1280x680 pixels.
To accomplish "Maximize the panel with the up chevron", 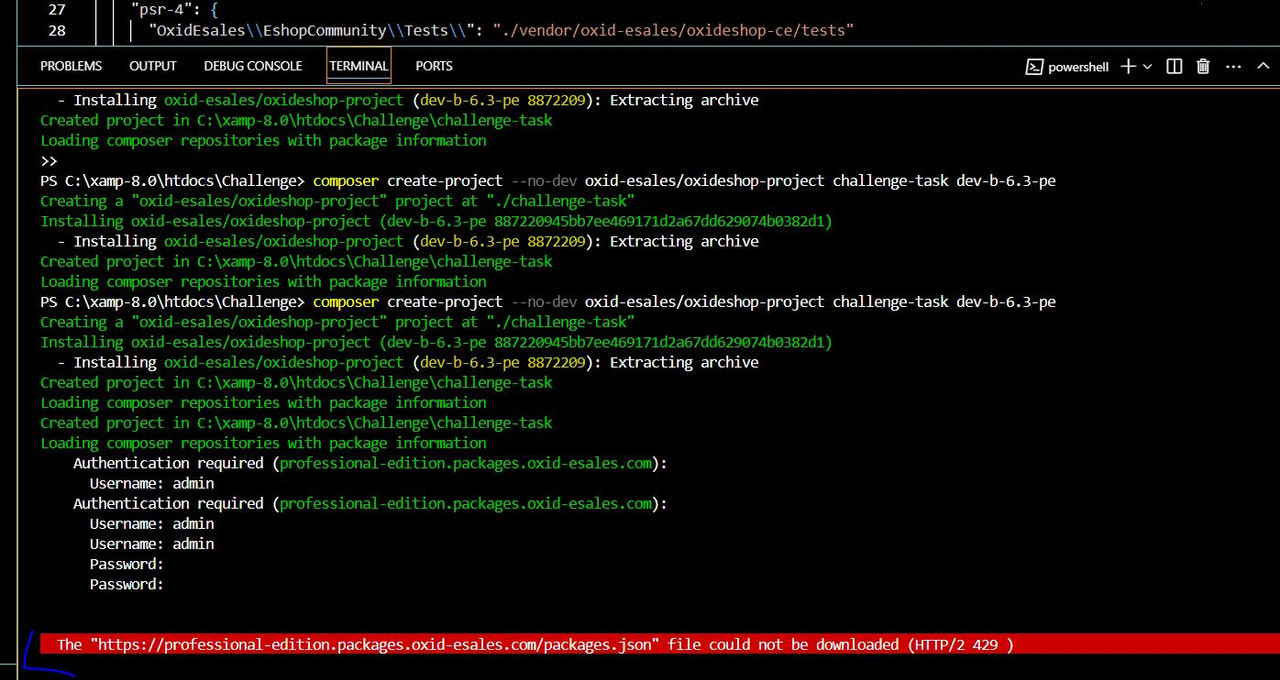I will (x=1261, y=66).
